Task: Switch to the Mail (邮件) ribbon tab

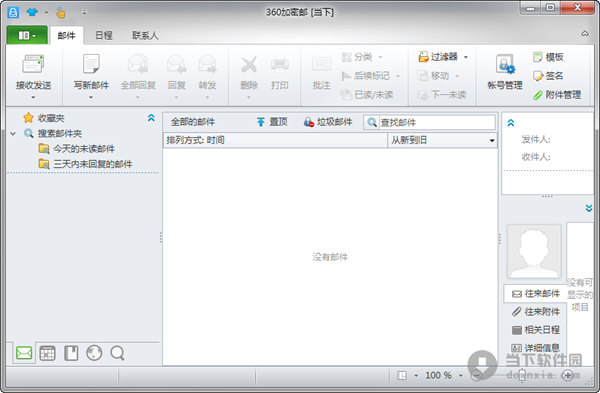Action: (67, 36)
